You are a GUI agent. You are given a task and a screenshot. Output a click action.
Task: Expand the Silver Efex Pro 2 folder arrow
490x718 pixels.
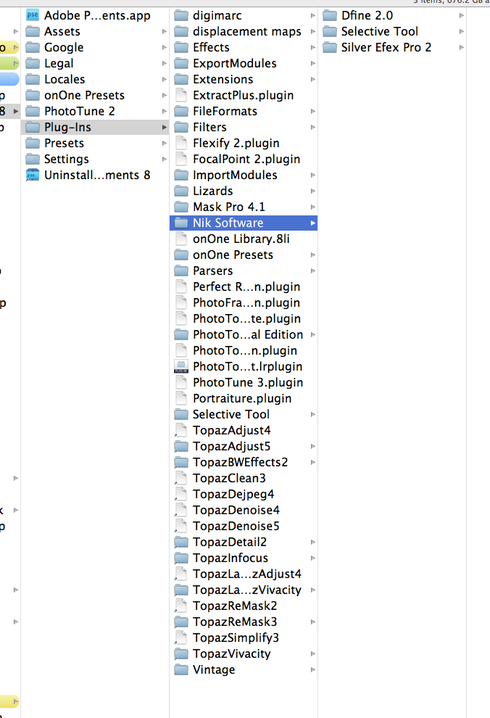tap(462, 47)
